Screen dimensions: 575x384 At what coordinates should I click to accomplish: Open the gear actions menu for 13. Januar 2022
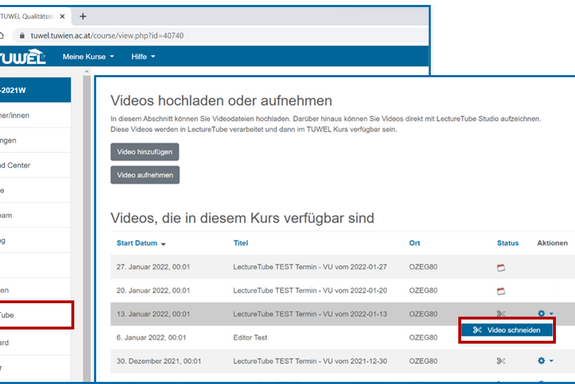coord(546,314)
